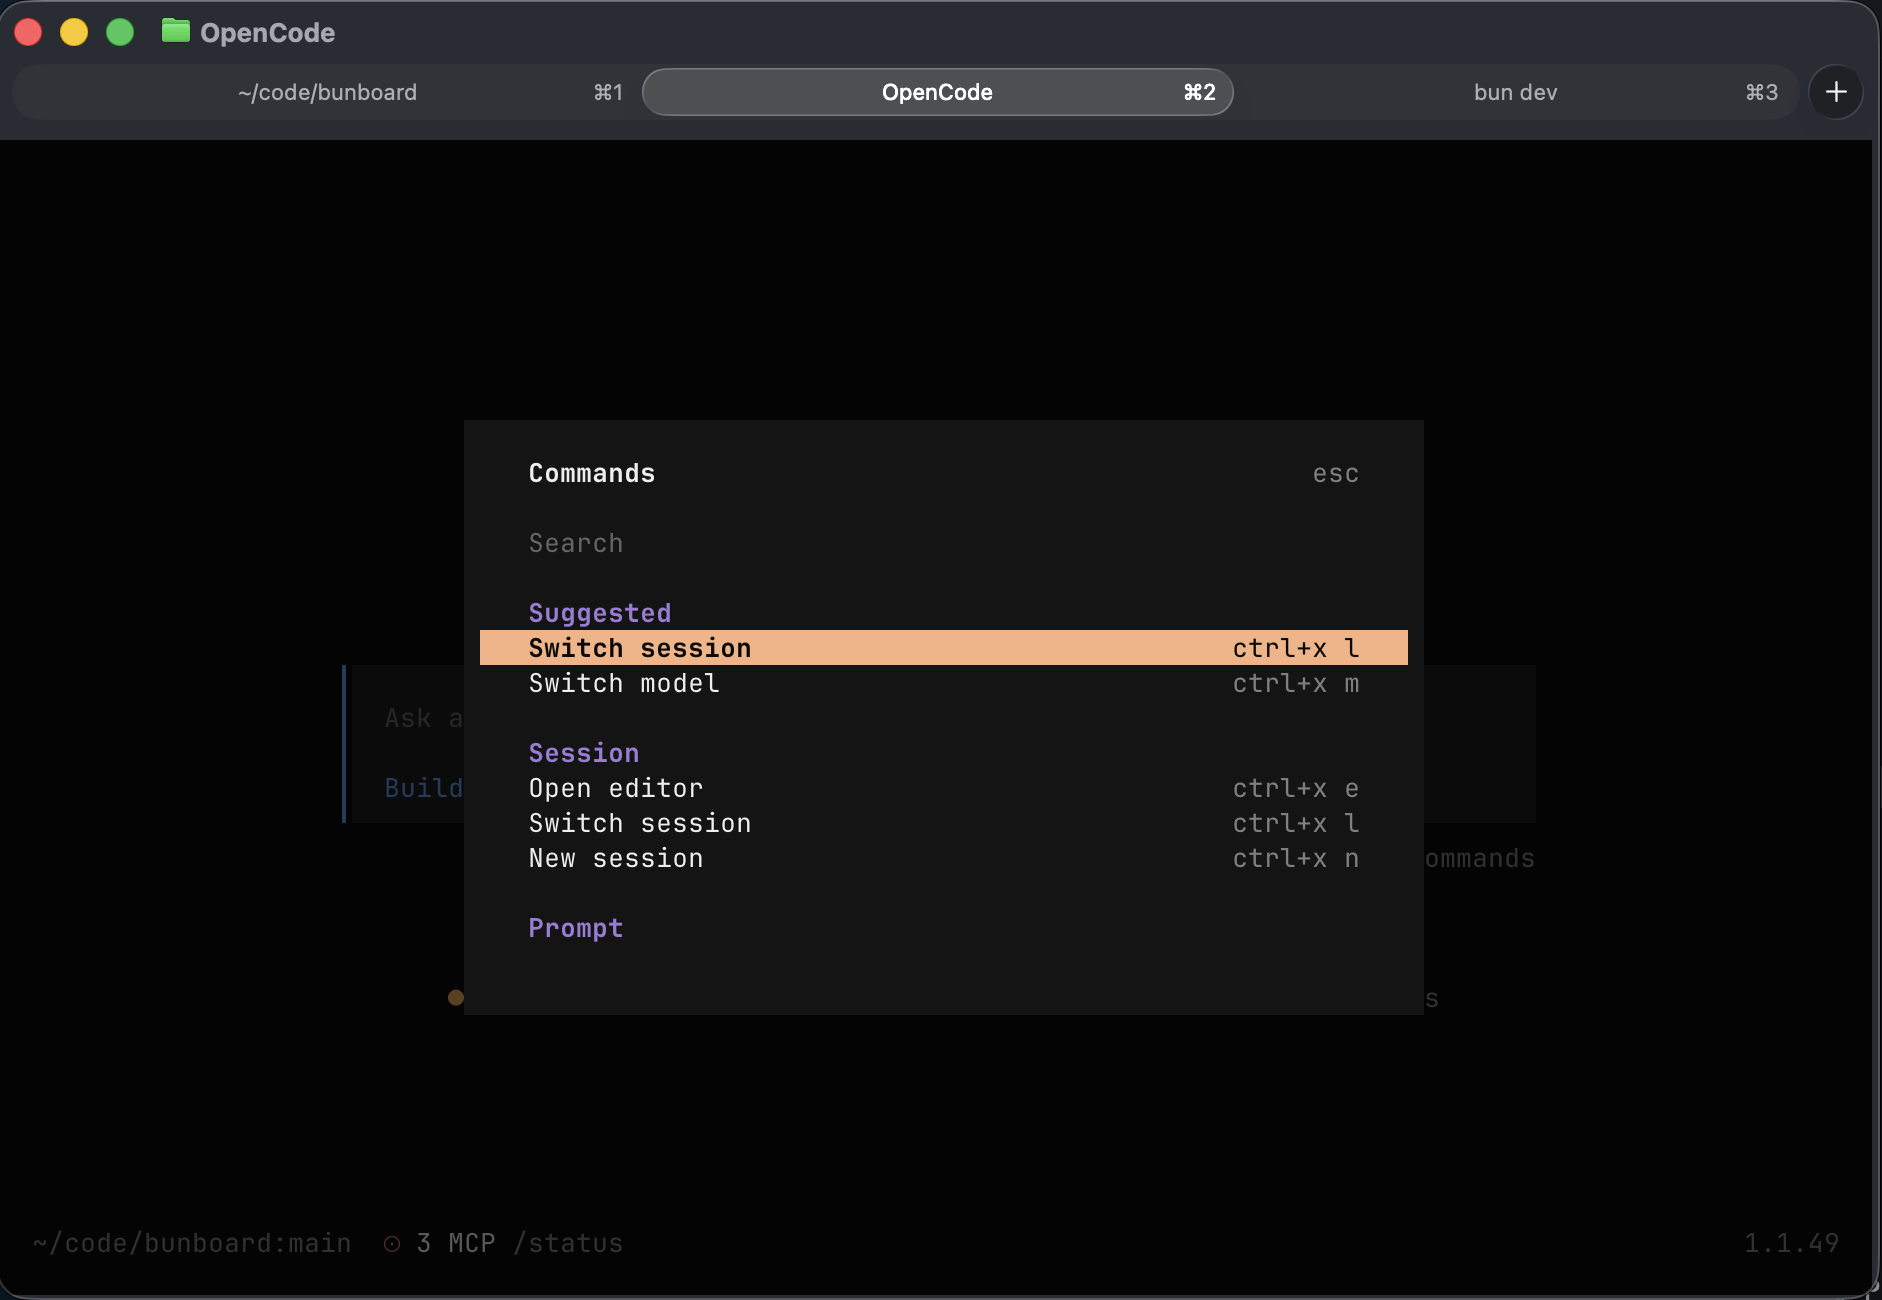1882x1300 pixels.
Task: Click the yellow minimize window button
Action: pos(74,32)
